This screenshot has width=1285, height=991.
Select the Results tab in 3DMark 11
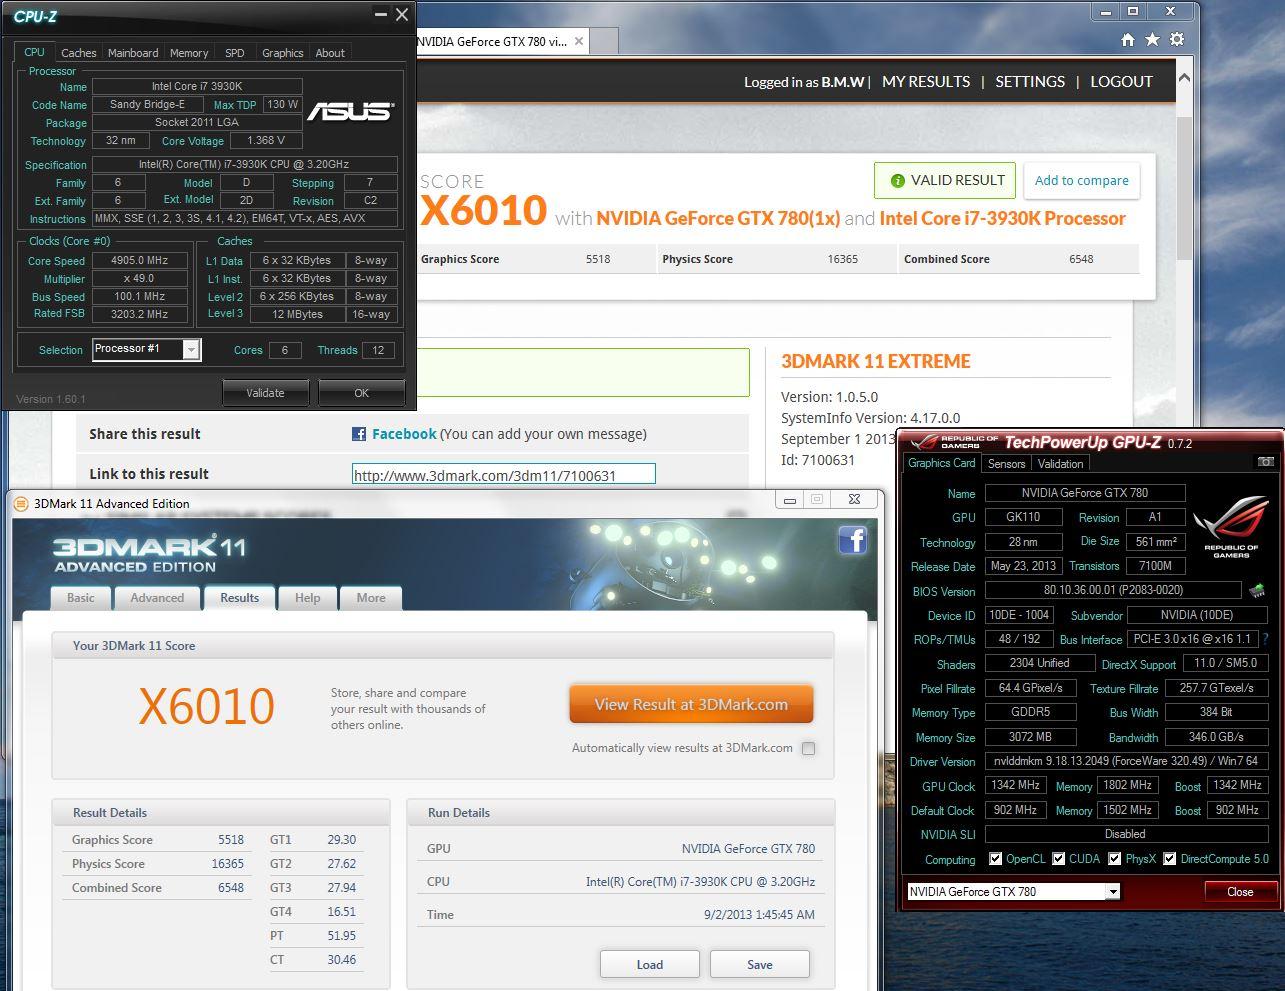click(x=239, y=597)
